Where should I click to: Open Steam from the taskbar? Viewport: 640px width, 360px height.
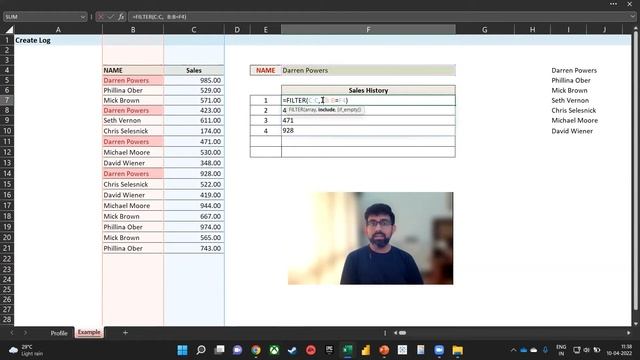[292, 350]
